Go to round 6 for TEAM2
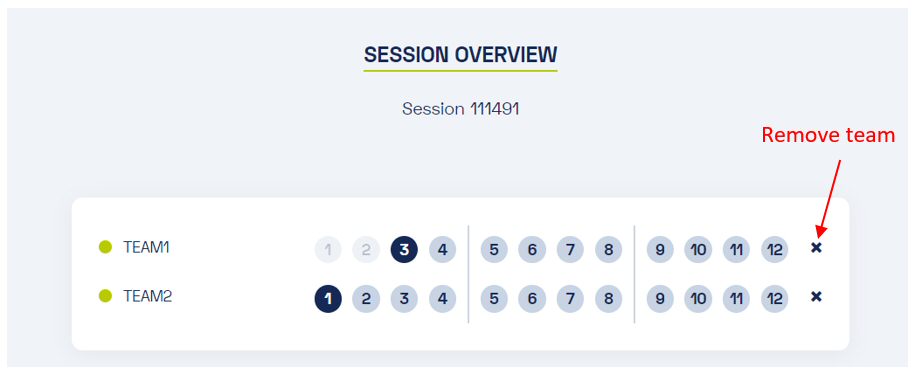 [x=532, y=299]
